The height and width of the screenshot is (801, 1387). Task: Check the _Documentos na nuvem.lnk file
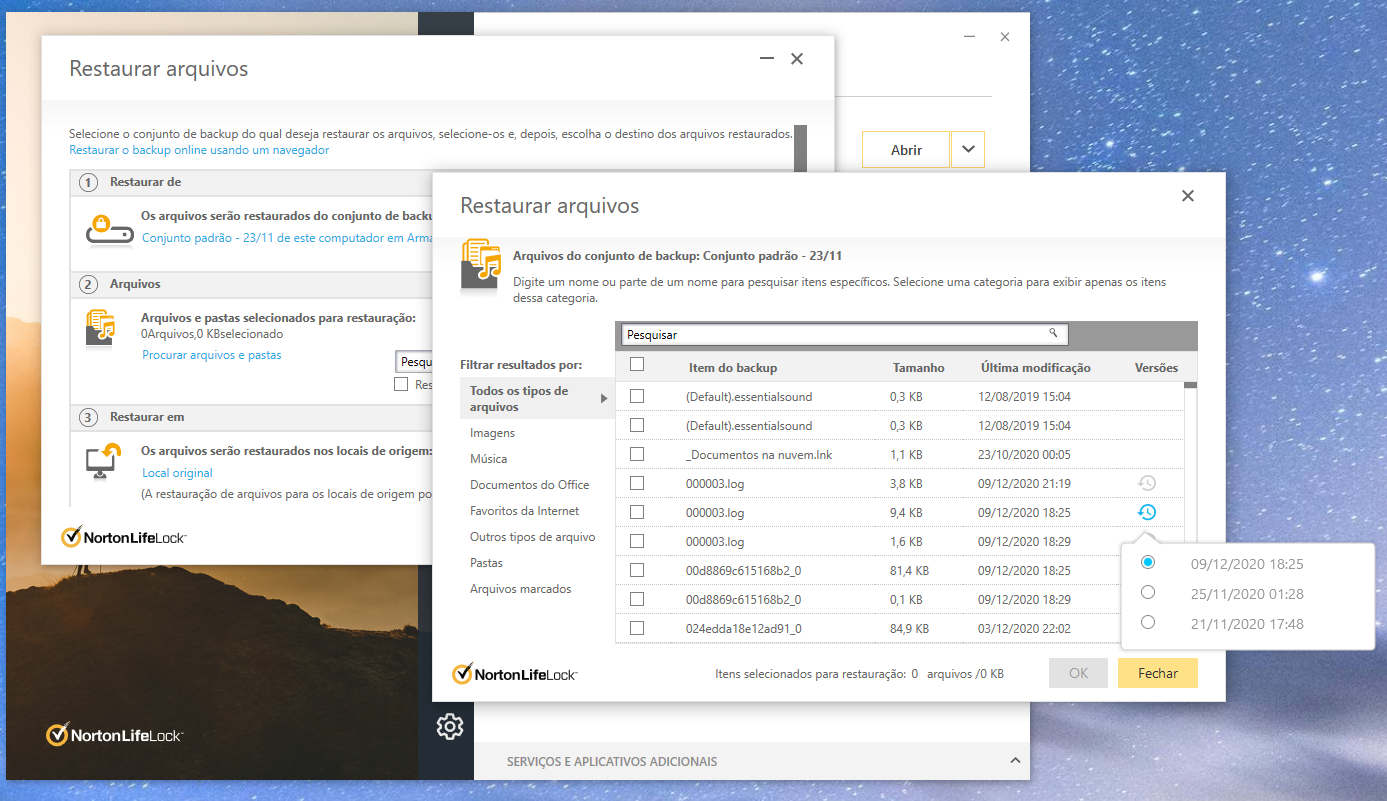(x=637, y=454)
